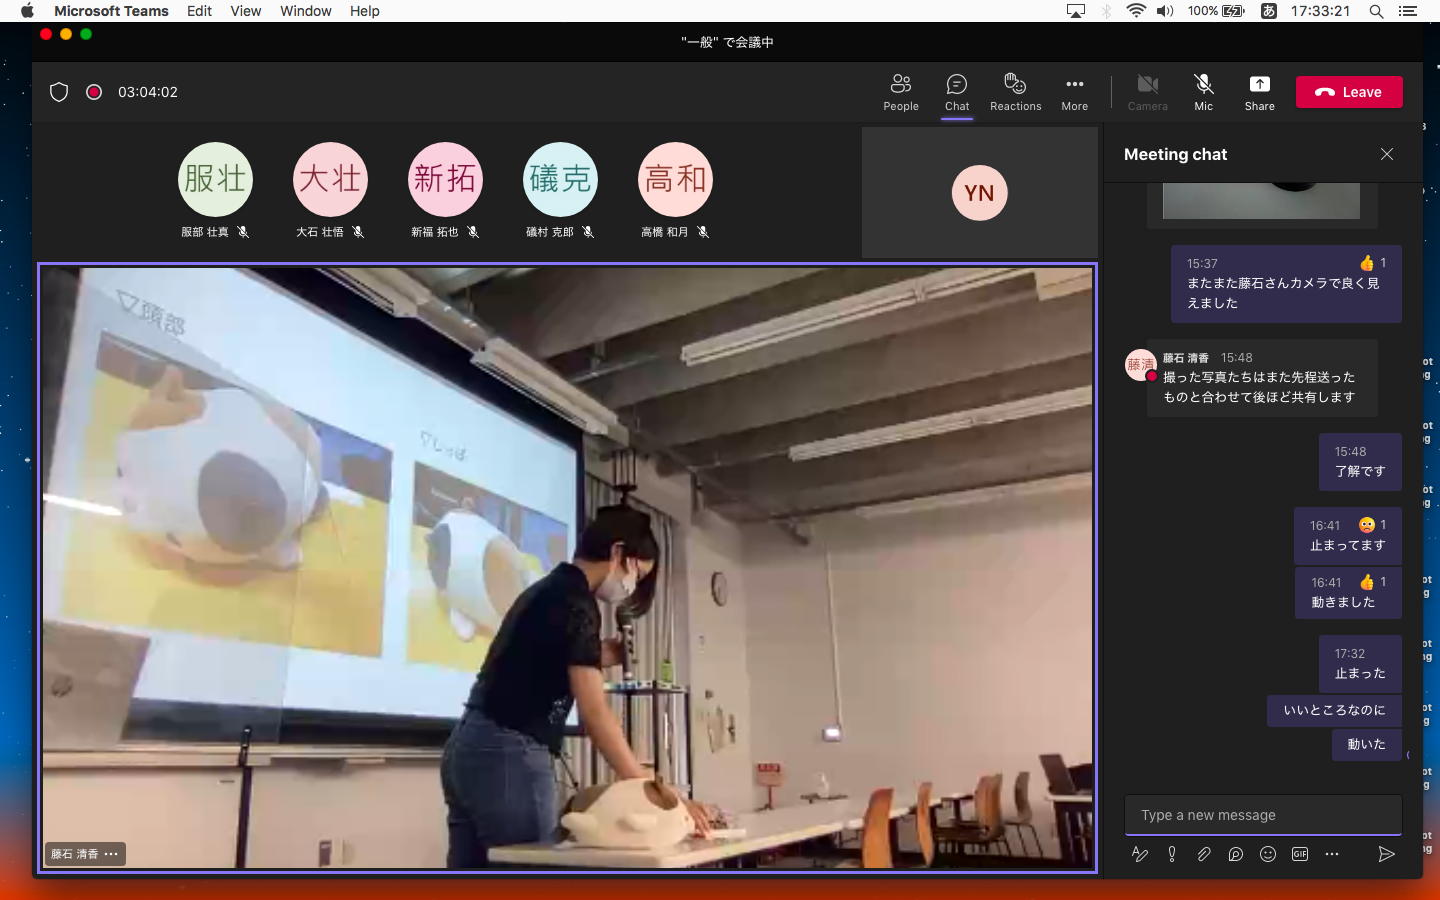The width and height of the screenshot is (1440, 900).
Task: Turn on the Camera
Action: pyautogui.click(x=1148, y=92)
